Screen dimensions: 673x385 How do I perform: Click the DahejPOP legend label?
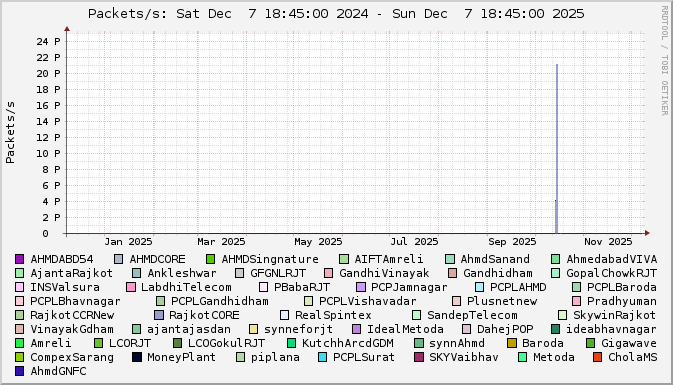pyautogui.click(x=505, y=329)
